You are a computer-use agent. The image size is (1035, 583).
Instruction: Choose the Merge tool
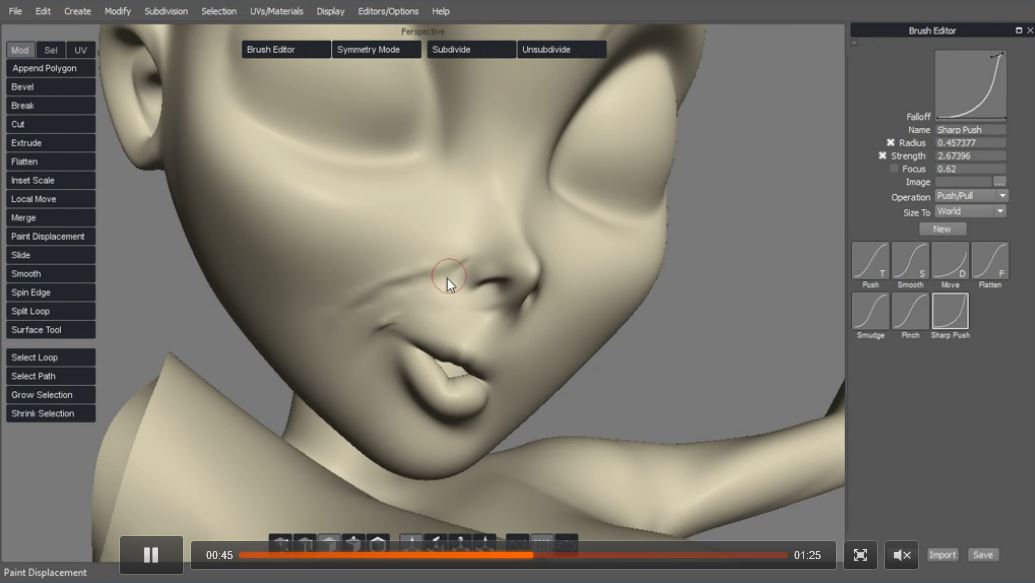click(51, 218)
